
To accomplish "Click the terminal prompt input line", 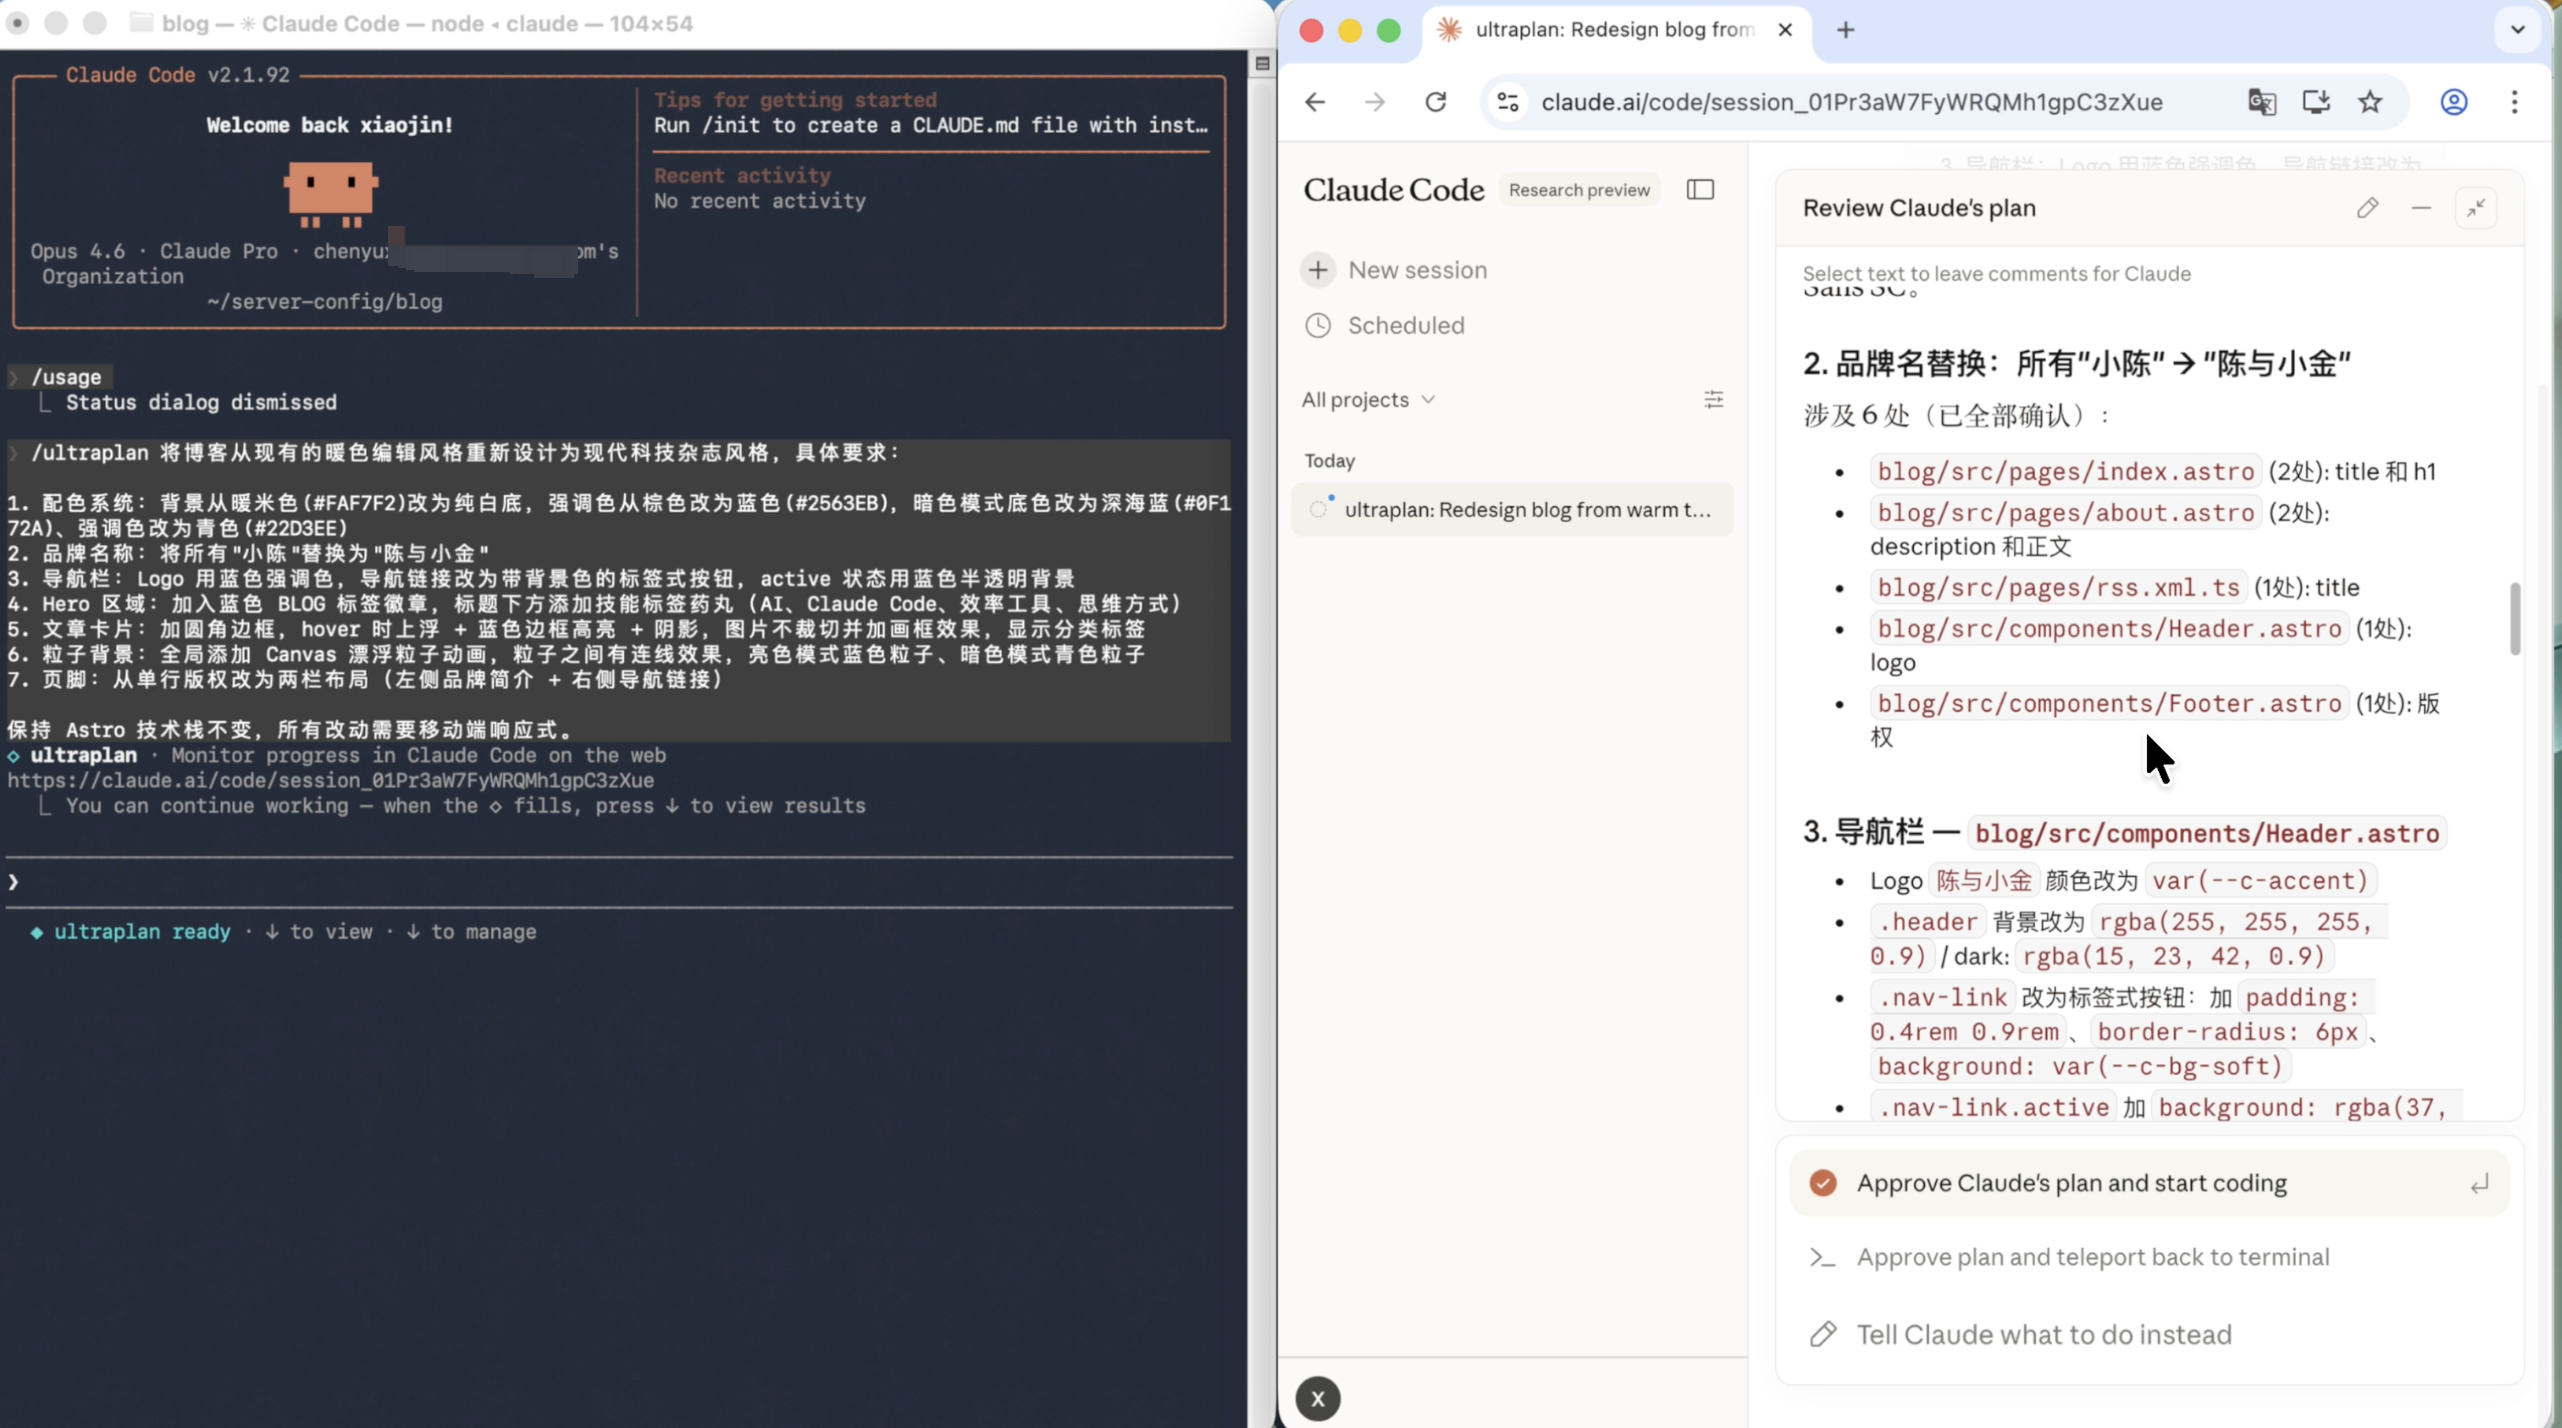I will tap(620, 882).
